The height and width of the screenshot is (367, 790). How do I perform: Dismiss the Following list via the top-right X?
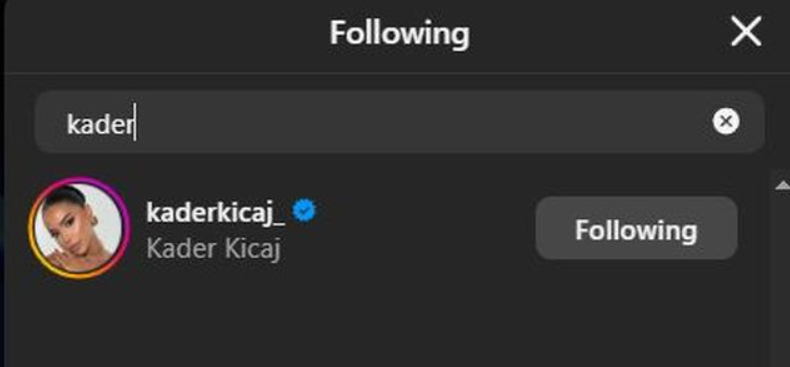[746, 32]
